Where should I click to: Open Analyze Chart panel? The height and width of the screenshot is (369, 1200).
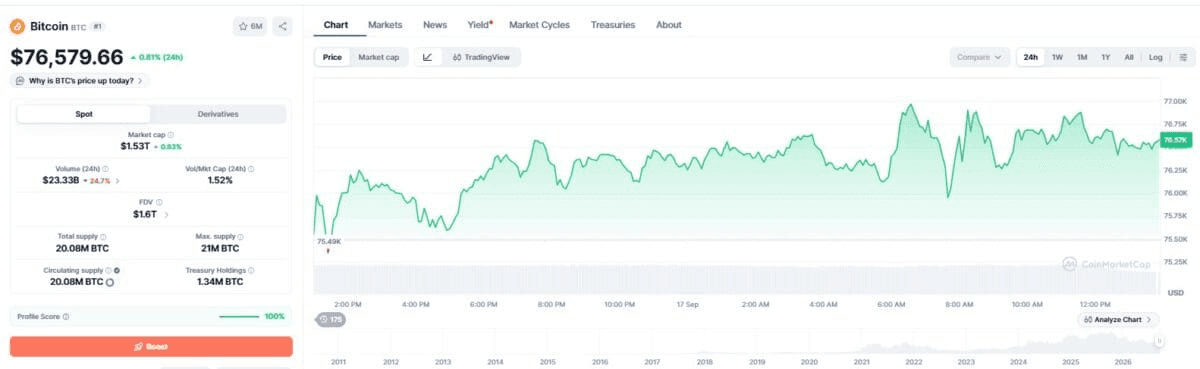[1119, 319]
